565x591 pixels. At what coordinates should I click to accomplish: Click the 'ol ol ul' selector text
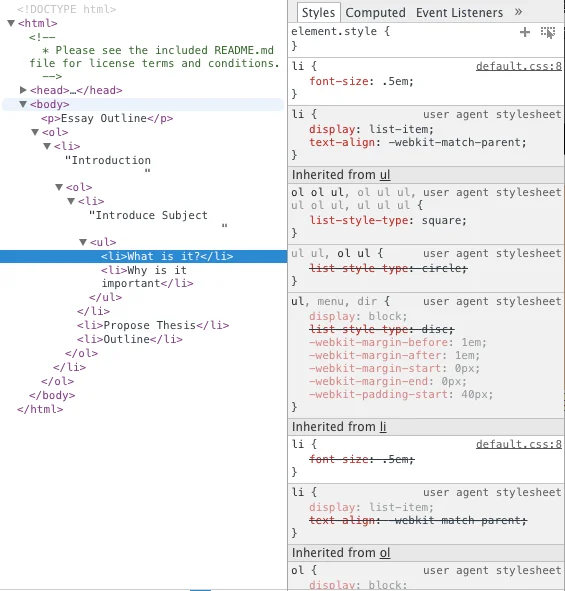317,193
